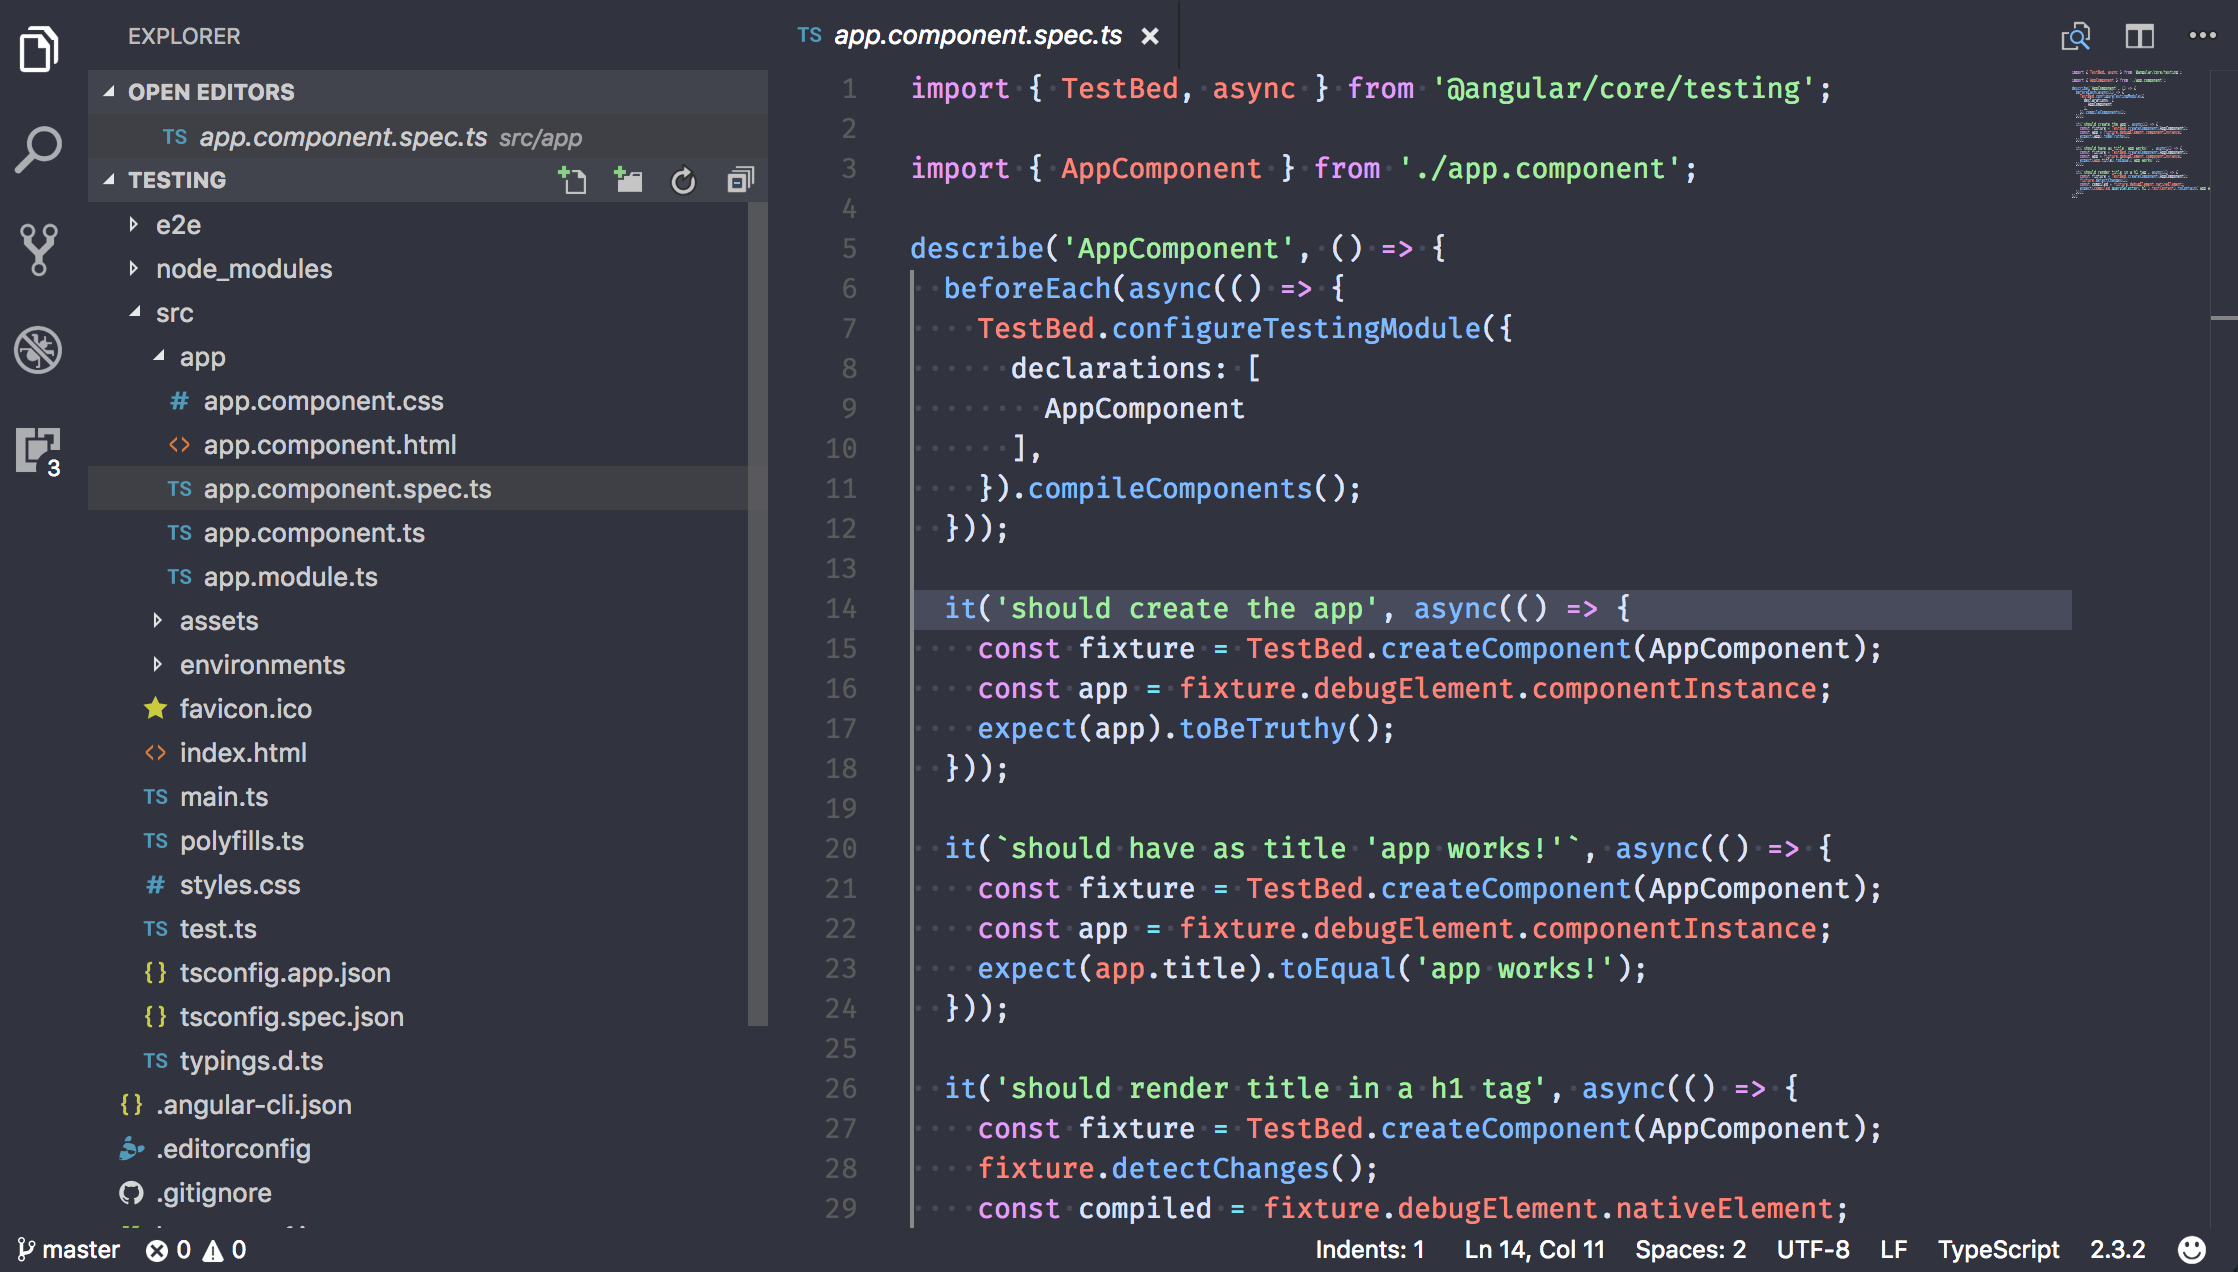Expand the assets folder
Image resolution: width=2238 pixels, height=1272 pixels.
pos(157,621)
